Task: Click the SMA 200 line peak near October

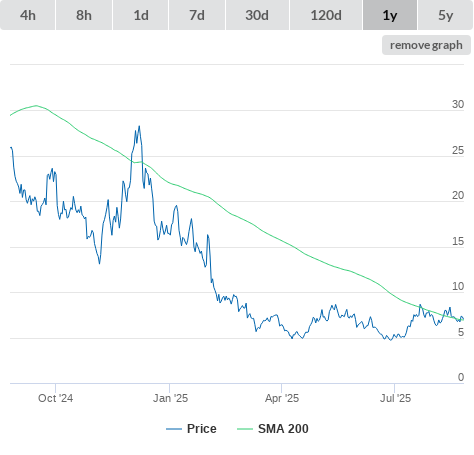Action: coord(36,106)
